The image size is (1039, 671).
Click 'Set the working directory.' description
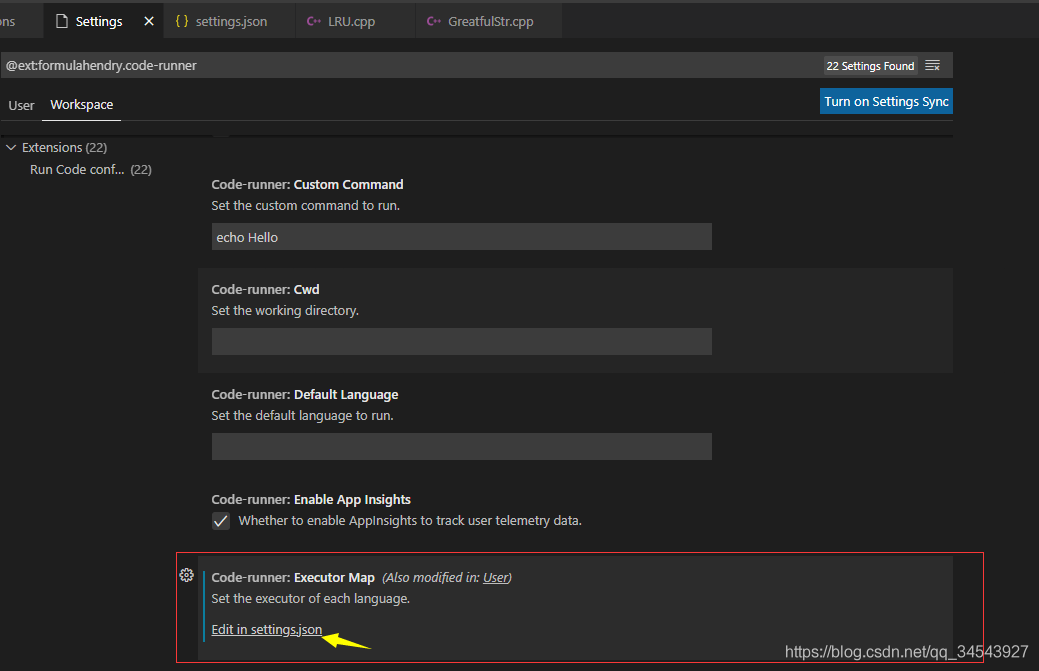[x=285, y=311]
